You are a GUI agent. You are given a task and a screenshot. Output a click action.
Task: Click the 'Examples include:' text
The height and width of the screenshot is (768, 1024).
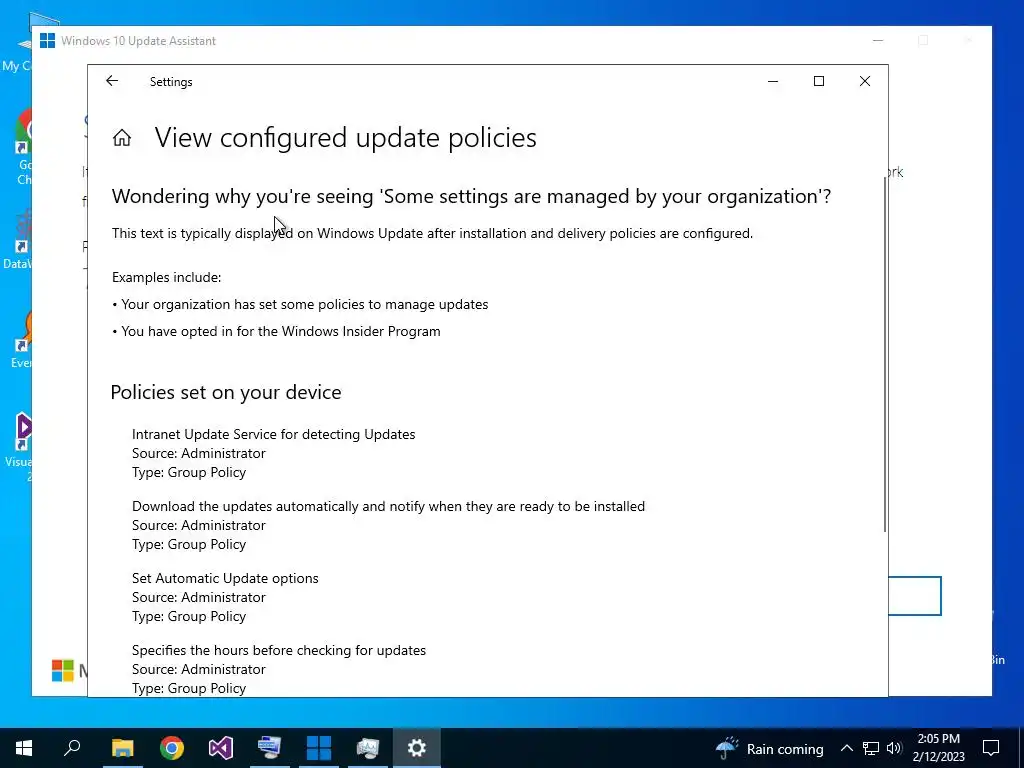click(x=167, y=278)
